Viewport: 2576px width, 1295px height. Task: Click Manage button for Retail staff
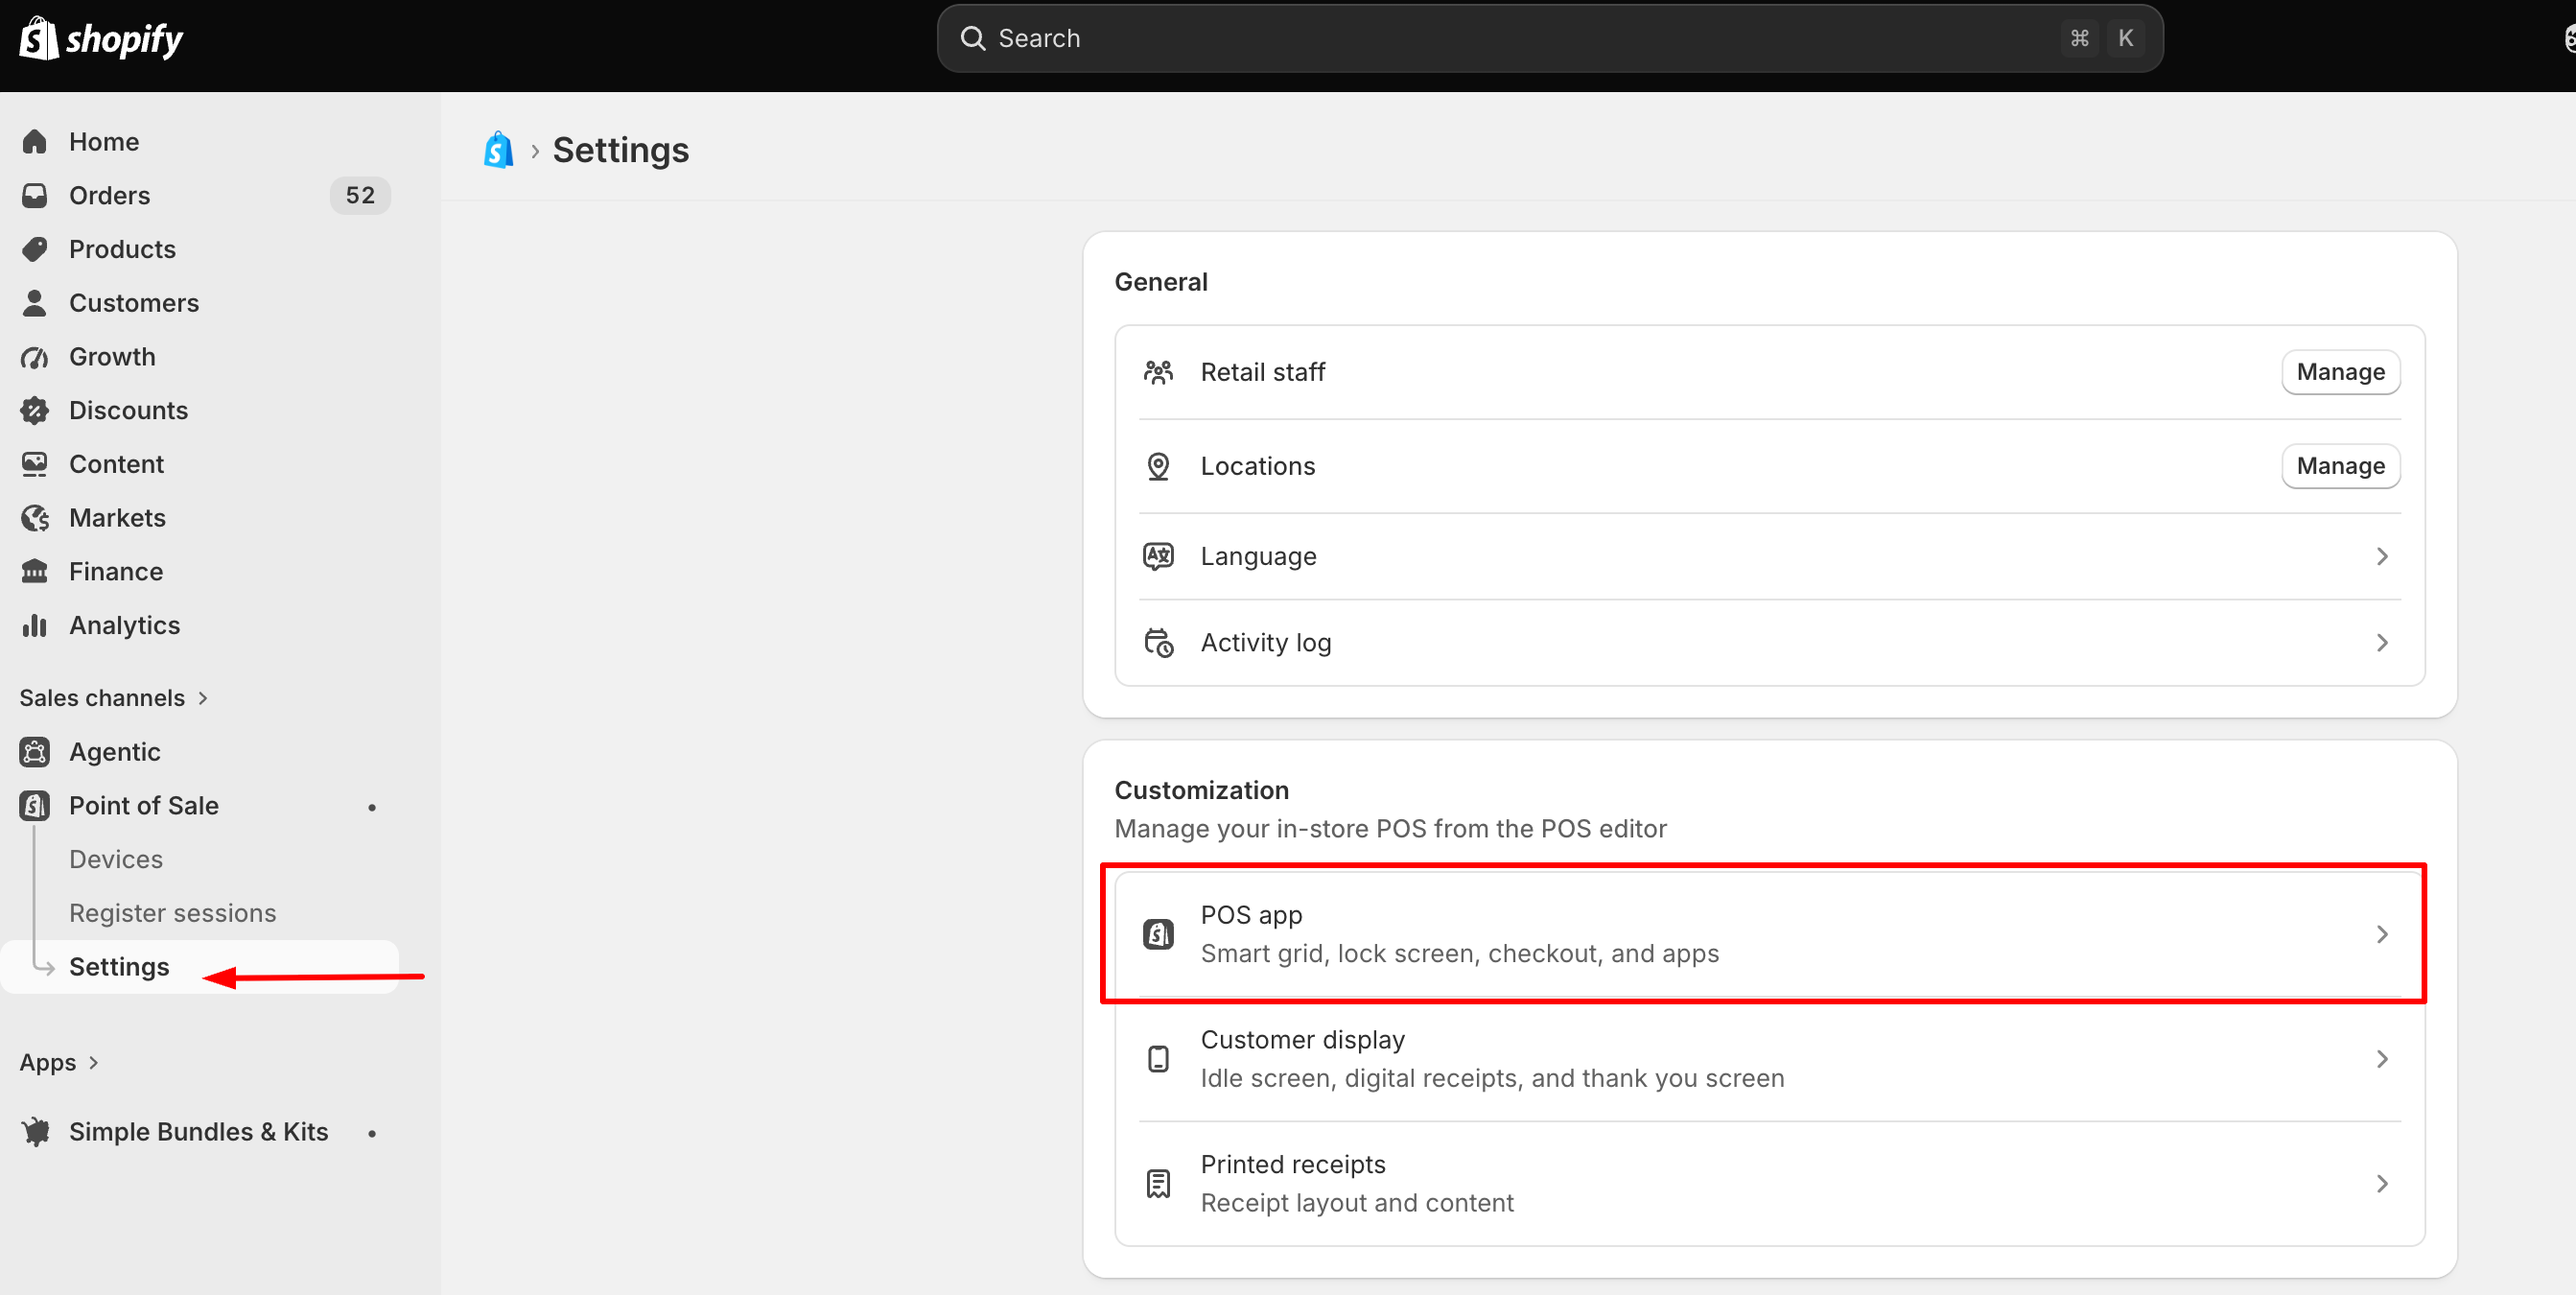point(2340,372)
